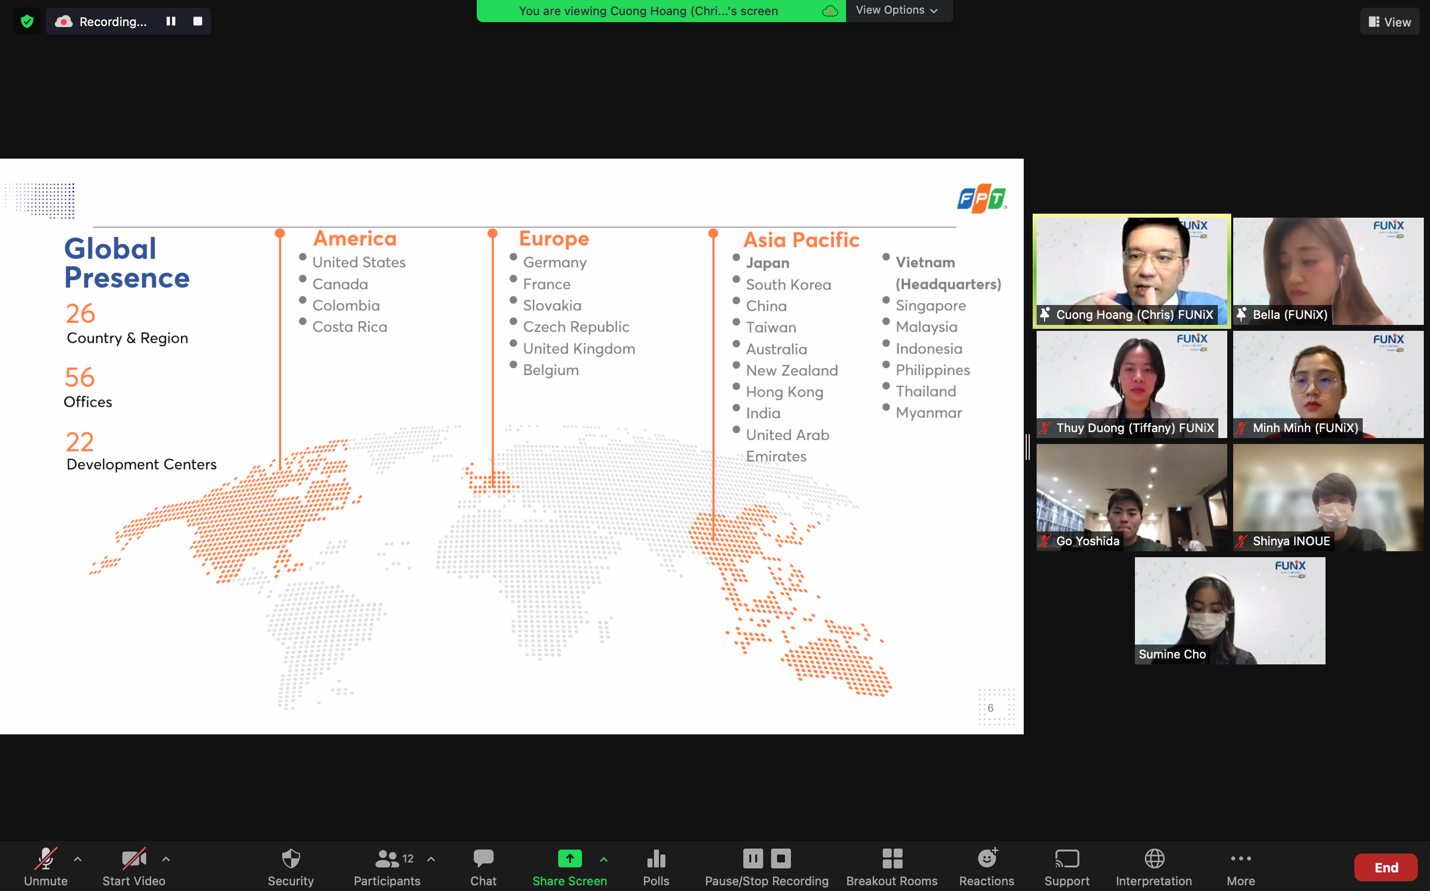Expand audio options arrow beside Unmute
The height and width of the screenshot is (891, 1430).
coord(78,859)
